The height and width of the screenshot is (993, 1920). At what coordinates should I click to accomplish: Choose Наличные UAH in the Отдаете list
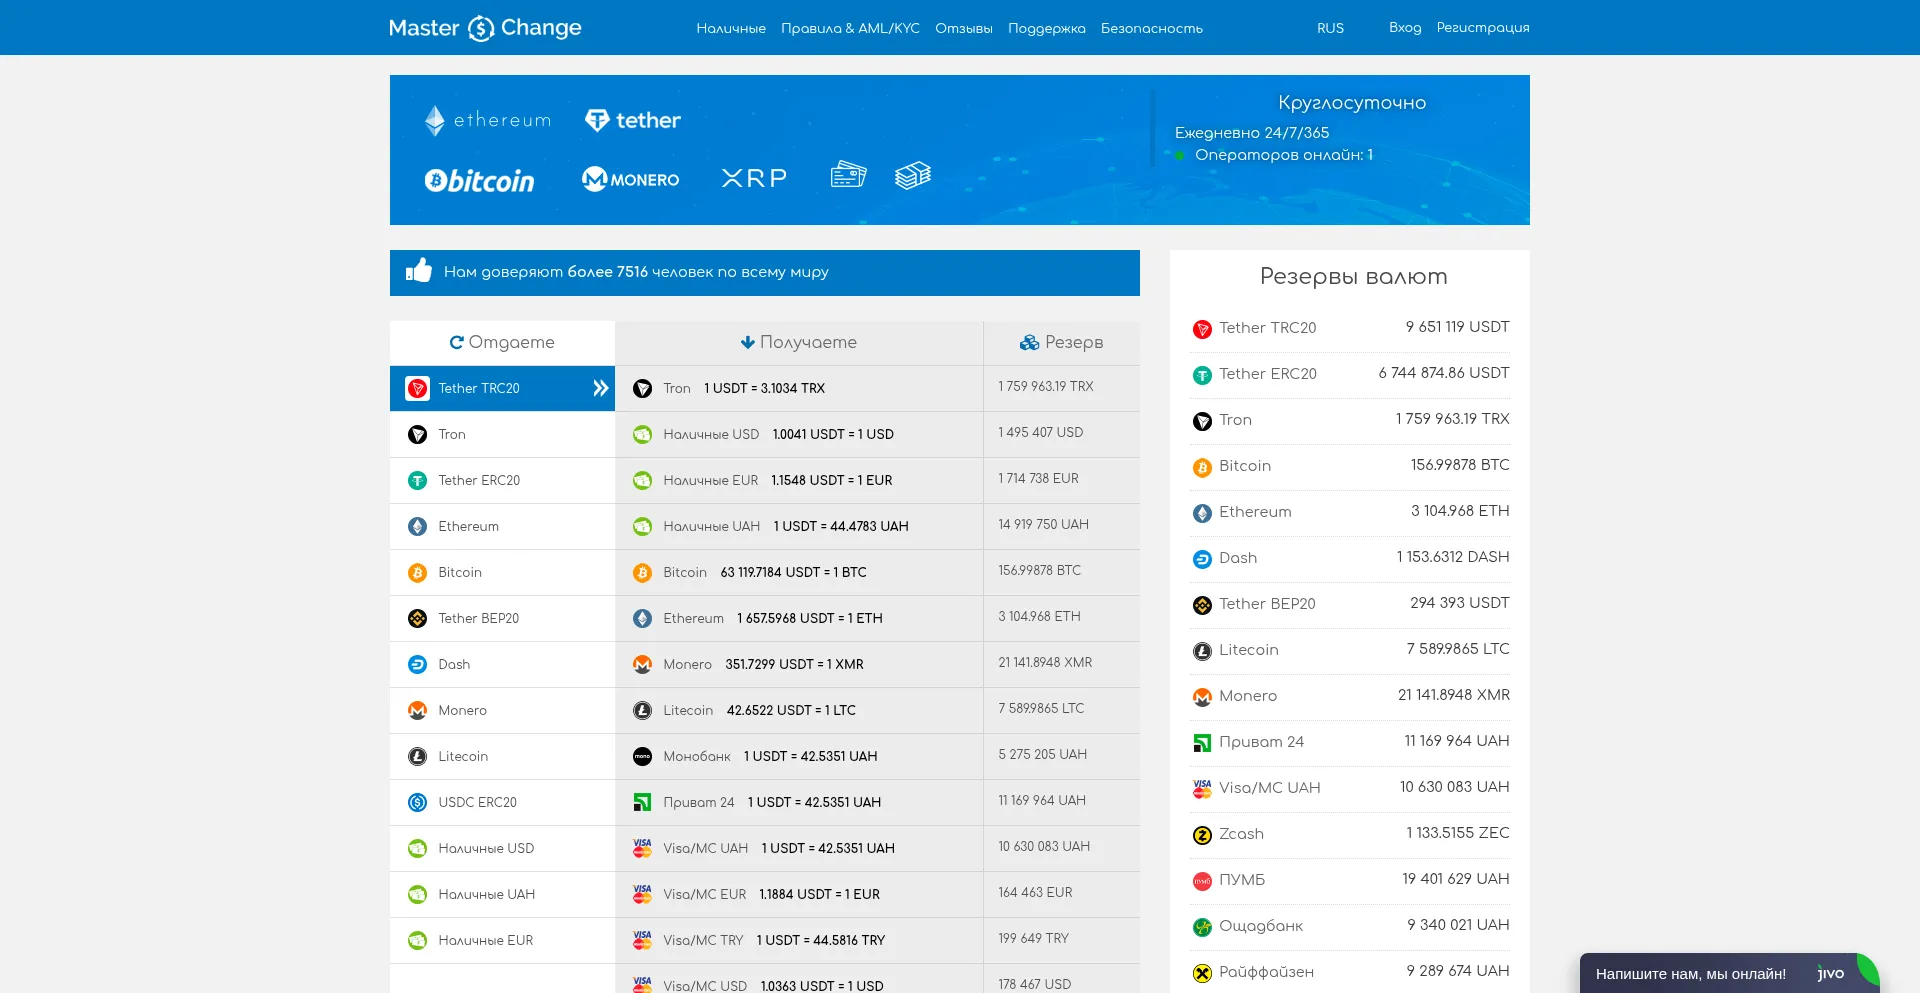point(502,894)
